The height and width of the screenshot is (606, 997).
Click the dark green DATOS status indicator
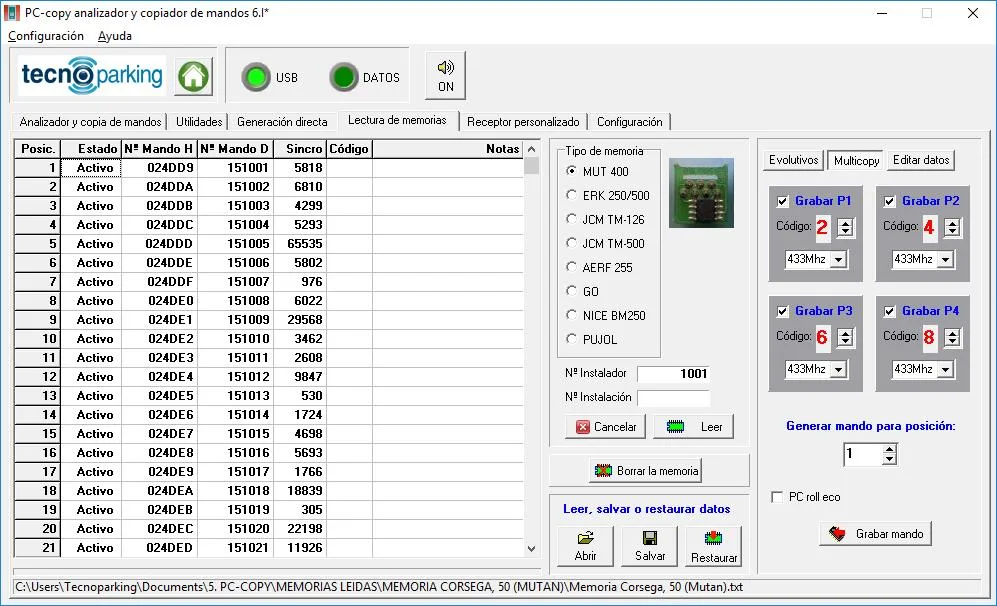(x=344, y=78)
